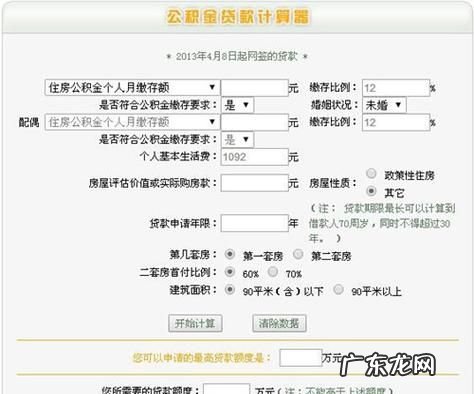474x394 pixels.
Task: Click the maximum loan amount result field
Action: click(x=301, y=358)
